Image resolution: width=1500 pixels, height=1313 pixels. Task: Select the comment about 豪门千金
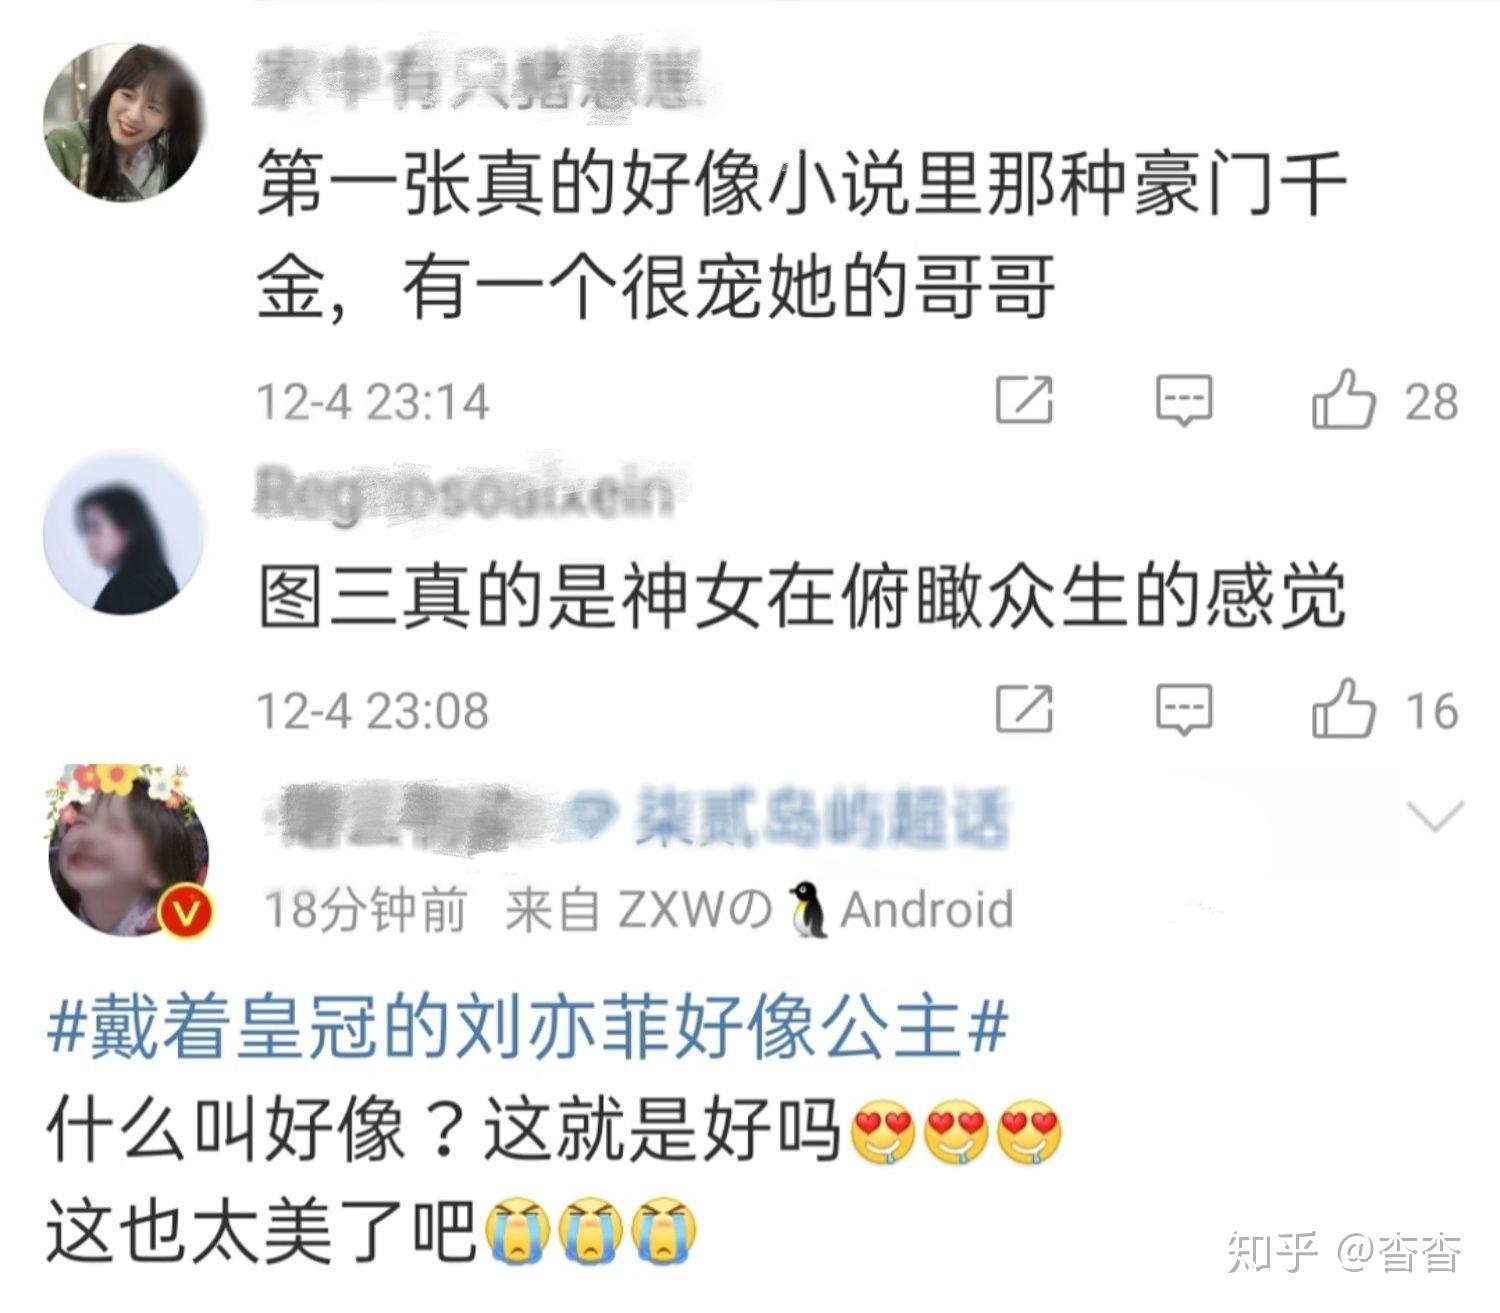click(x=802, y=237)
